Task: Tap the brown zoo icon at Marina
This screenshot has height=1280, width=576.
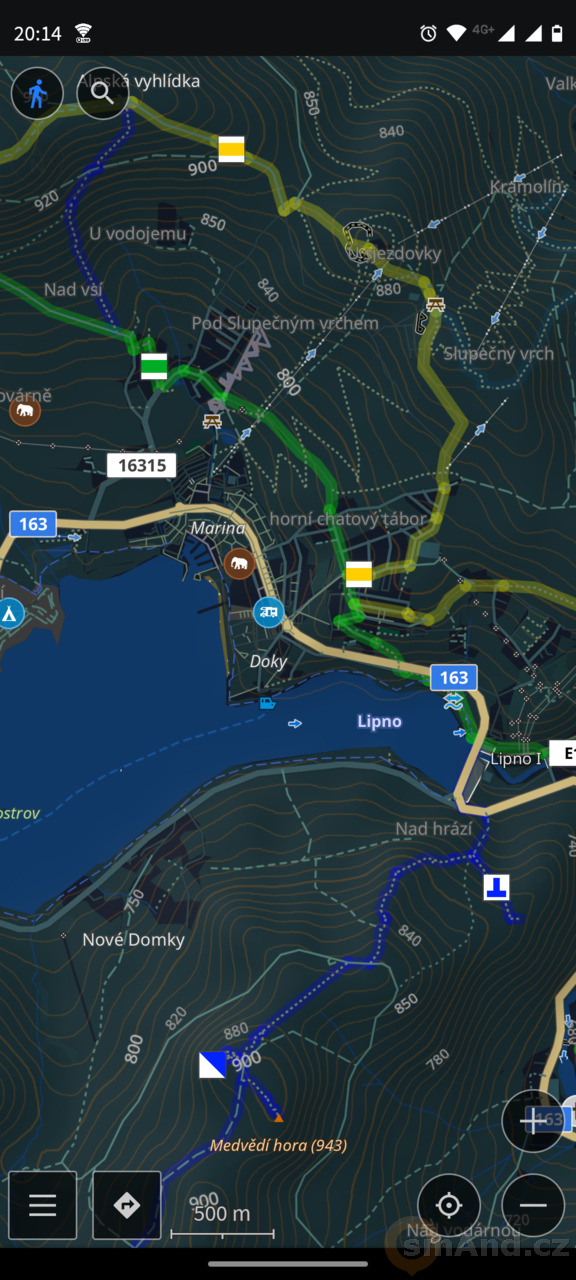Action: click(x=239, y=564)
